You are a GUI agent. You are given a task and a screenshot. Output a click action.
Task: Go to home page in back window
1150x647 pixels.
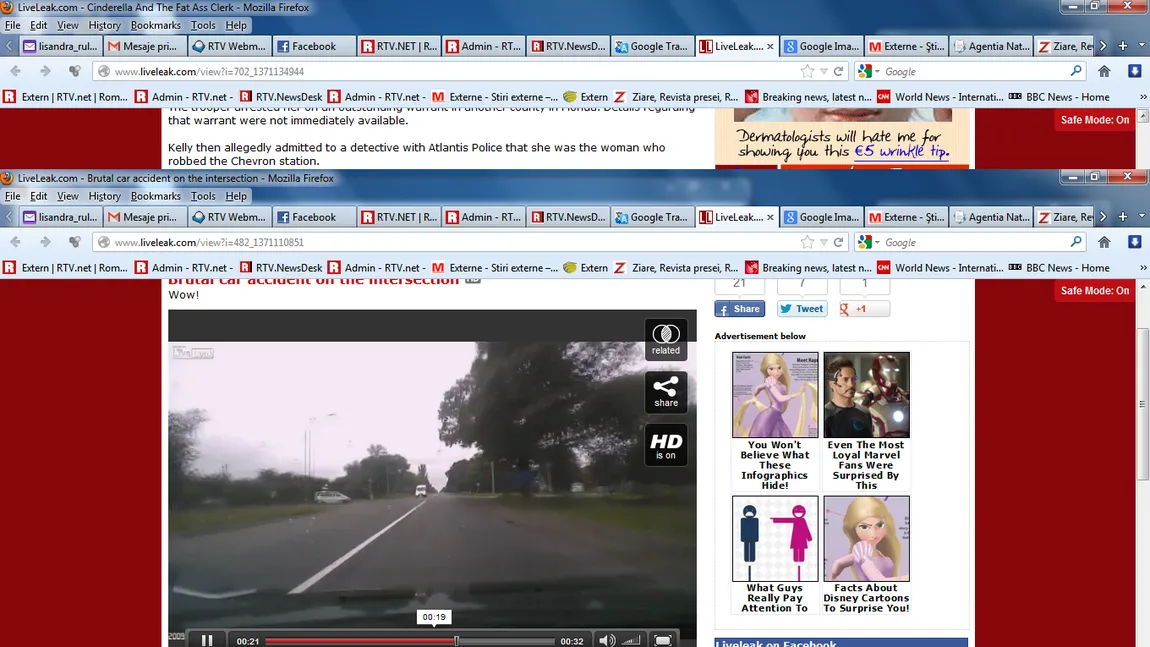pos(1104,71)
